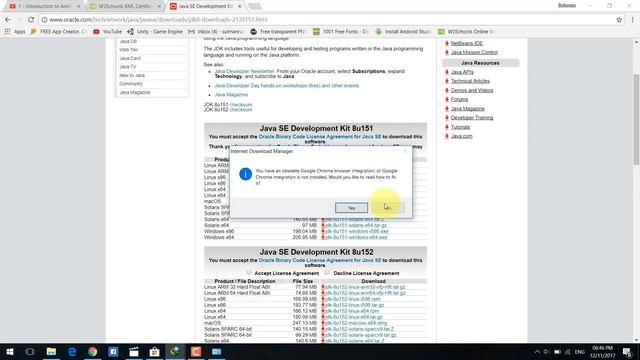The height and width of the screenshot is (360, 640).
Task: Open Install Android Studio bookmark
Action: [403, 31]
